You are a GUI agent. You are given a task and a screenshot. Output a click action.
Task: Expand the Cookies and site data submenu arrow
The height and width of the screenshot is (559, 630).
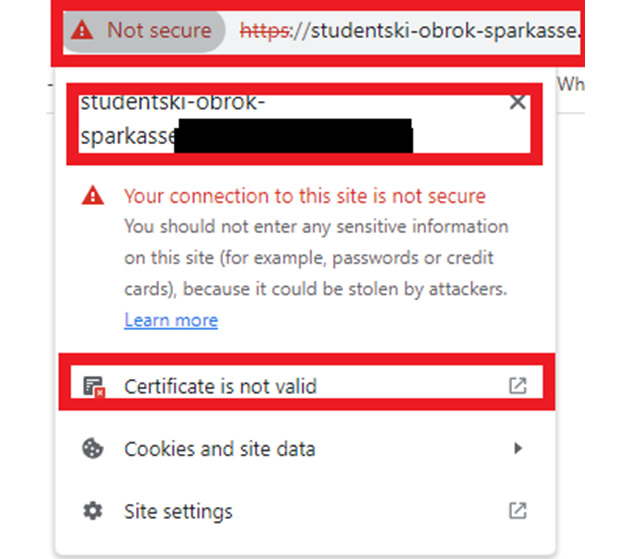(x=518, y=449)
